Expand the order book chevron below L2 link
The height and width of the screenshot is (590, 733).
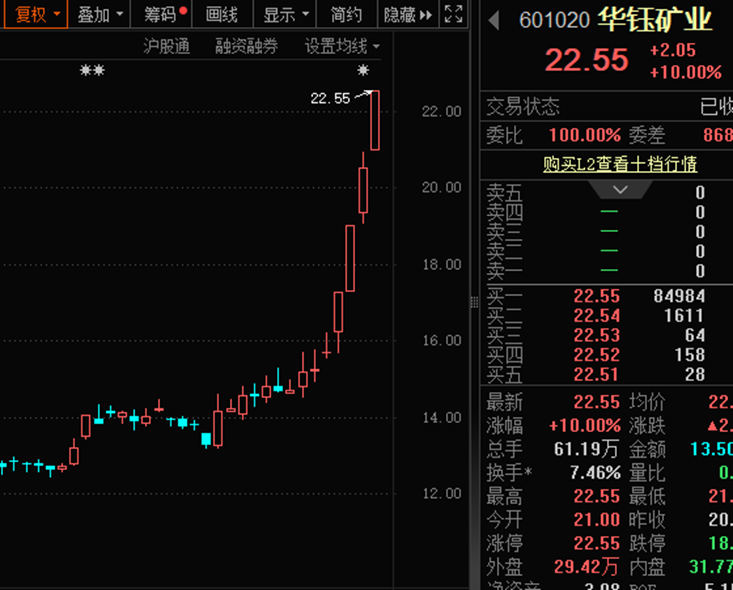coord(619,189)
